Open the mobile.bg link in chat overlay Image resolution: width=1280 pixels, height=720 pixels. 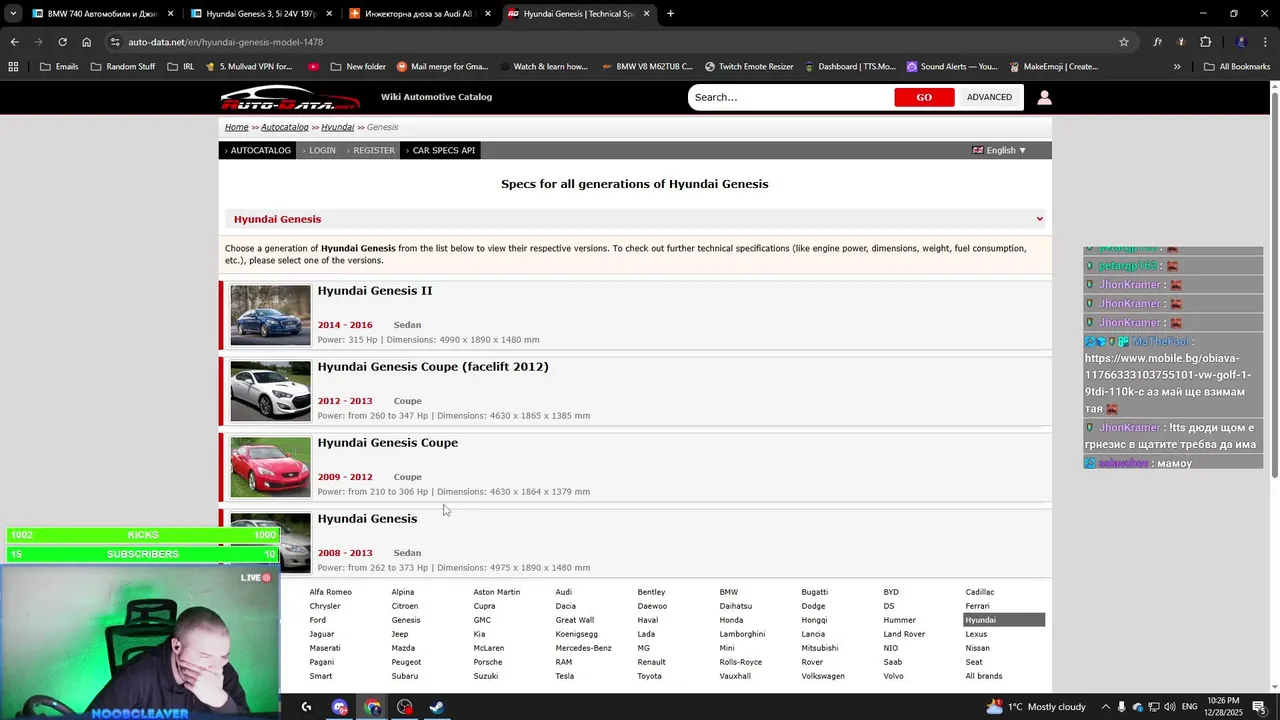[1167, 375]
